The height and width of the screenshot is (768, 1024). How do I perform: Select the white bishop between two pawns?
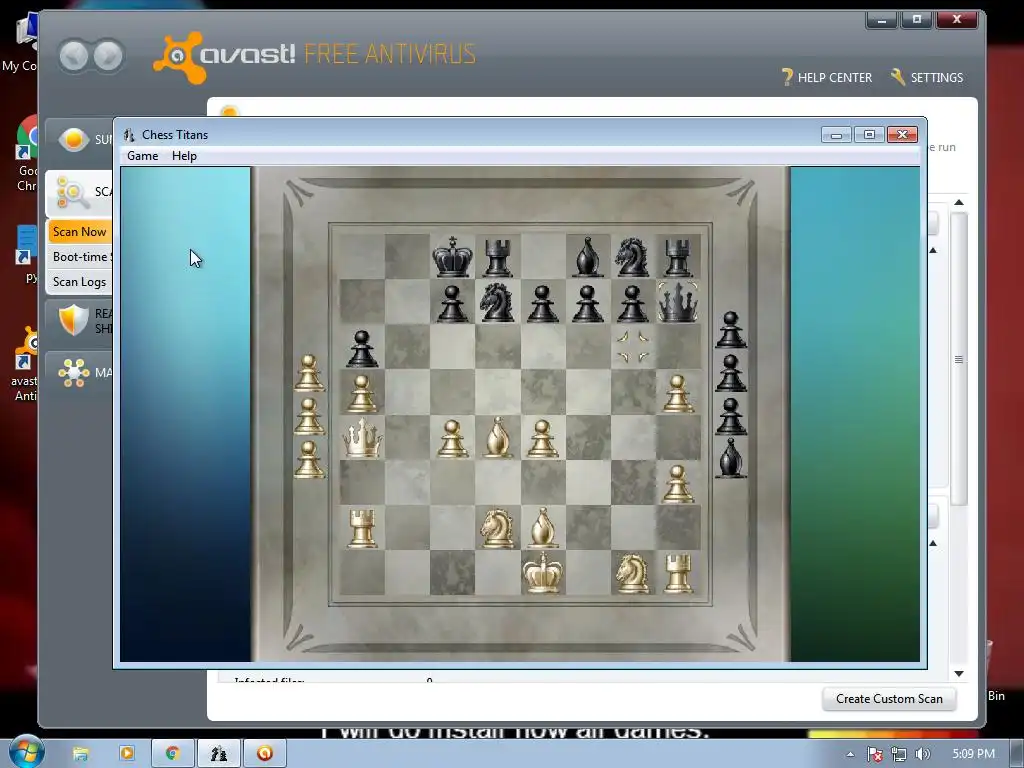pos(497,437)
